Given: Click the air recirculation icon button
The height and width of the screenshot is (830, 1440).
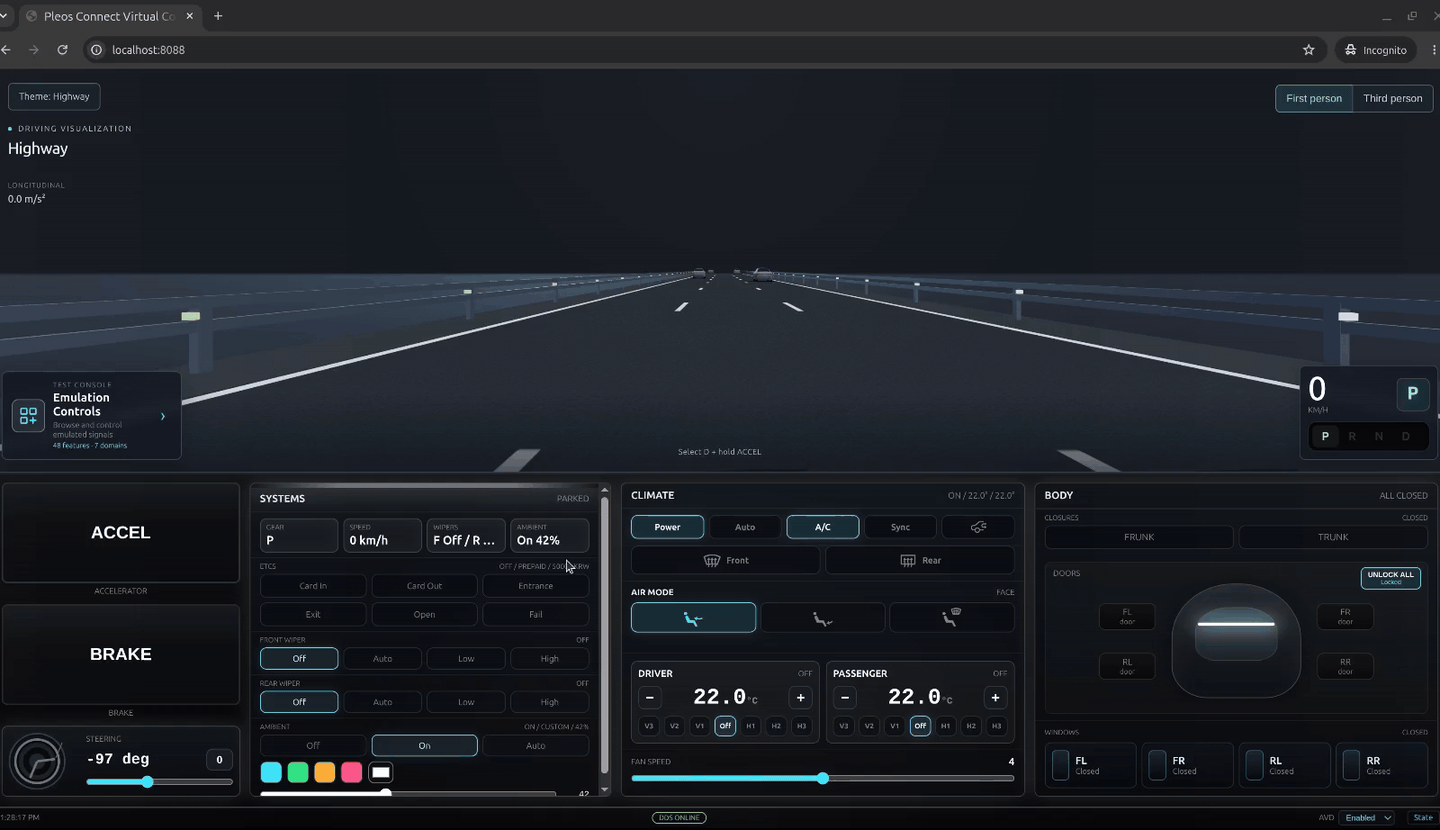Looking at the screenshot, I should pyautogui.click(x=978, y=527).
